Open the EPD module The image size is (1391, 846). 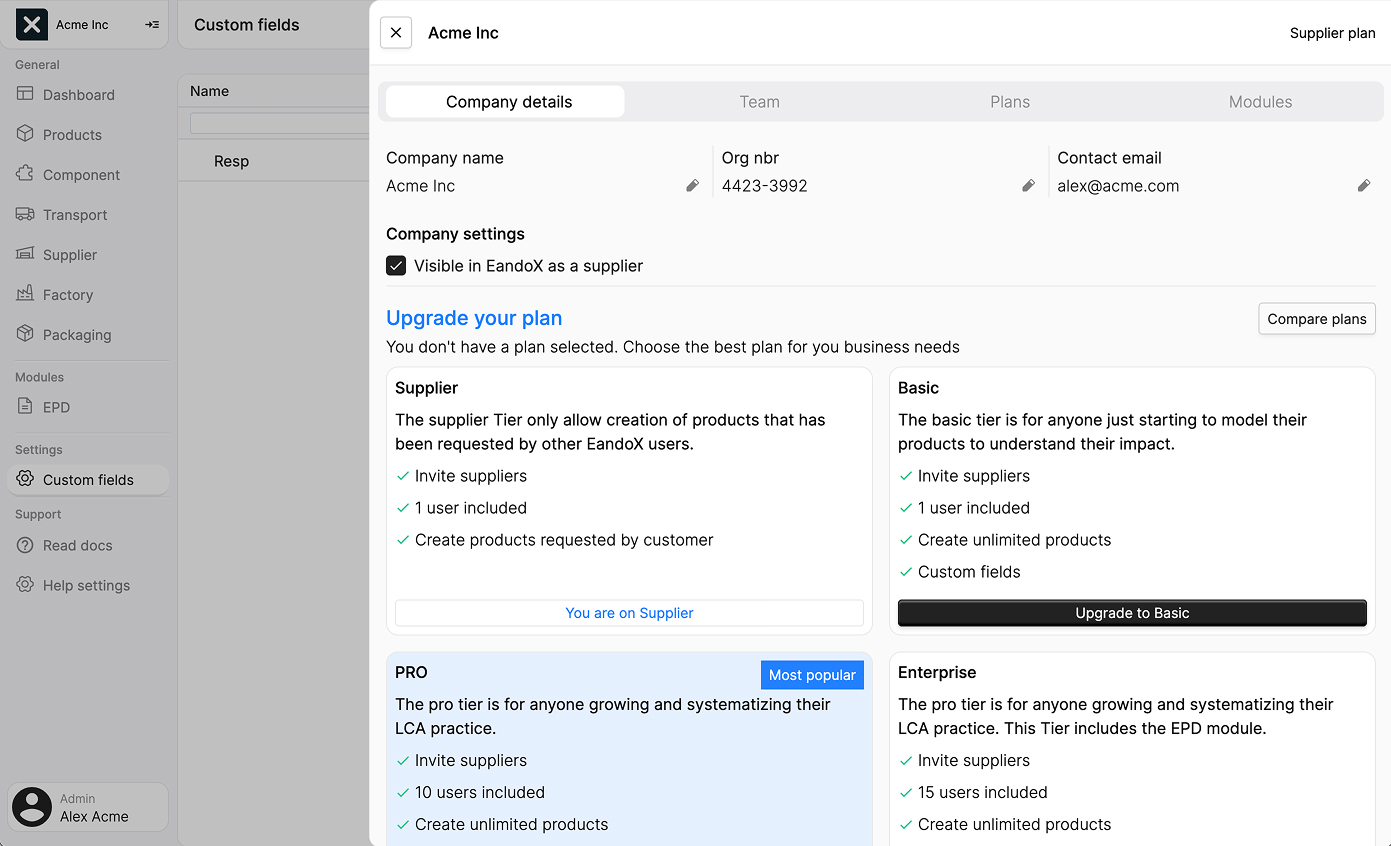(x=56, y=407)
